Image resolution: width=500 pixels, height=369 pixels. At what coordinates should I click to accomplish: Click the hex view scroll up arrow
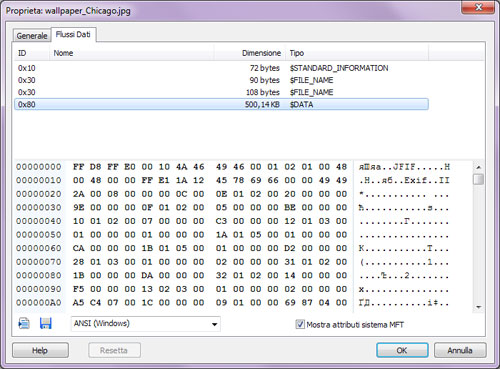click(479, 167)
